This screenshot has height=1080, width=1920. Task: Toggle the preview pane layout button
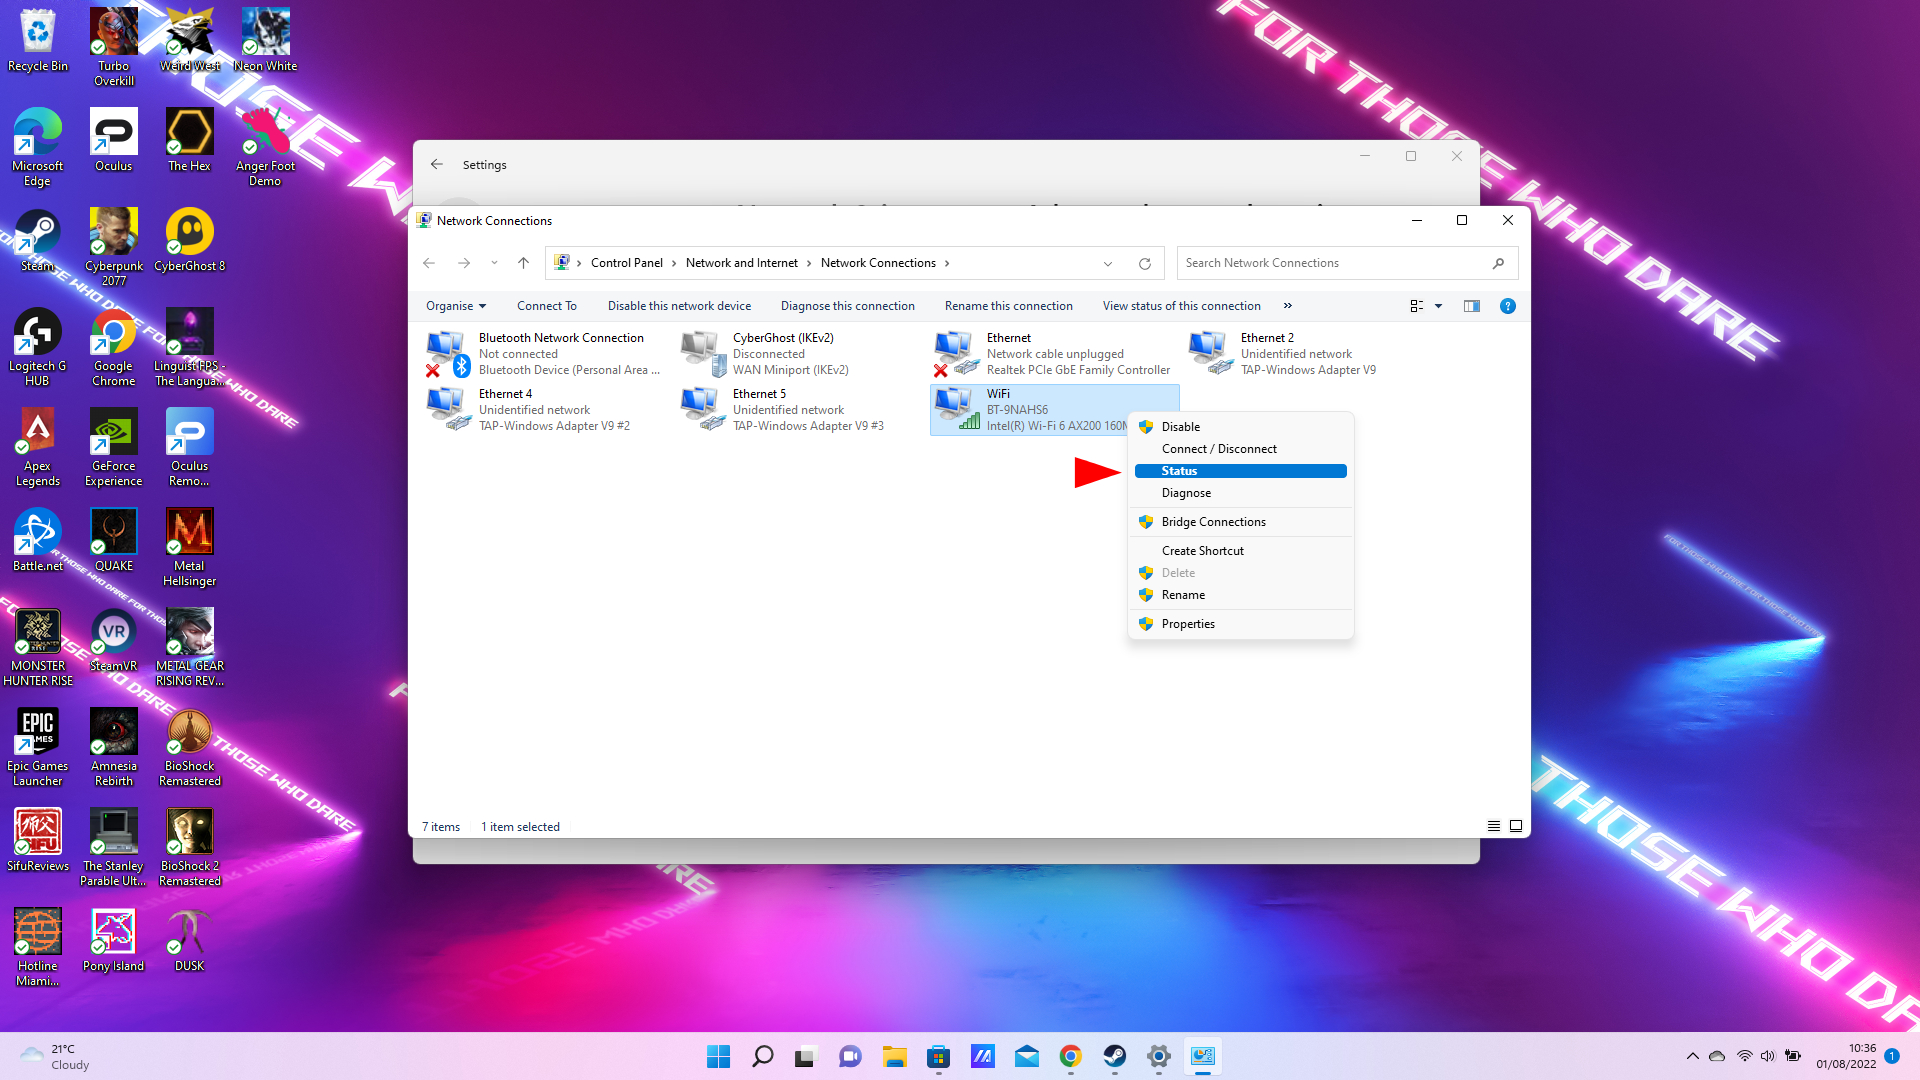[1472, 305]
